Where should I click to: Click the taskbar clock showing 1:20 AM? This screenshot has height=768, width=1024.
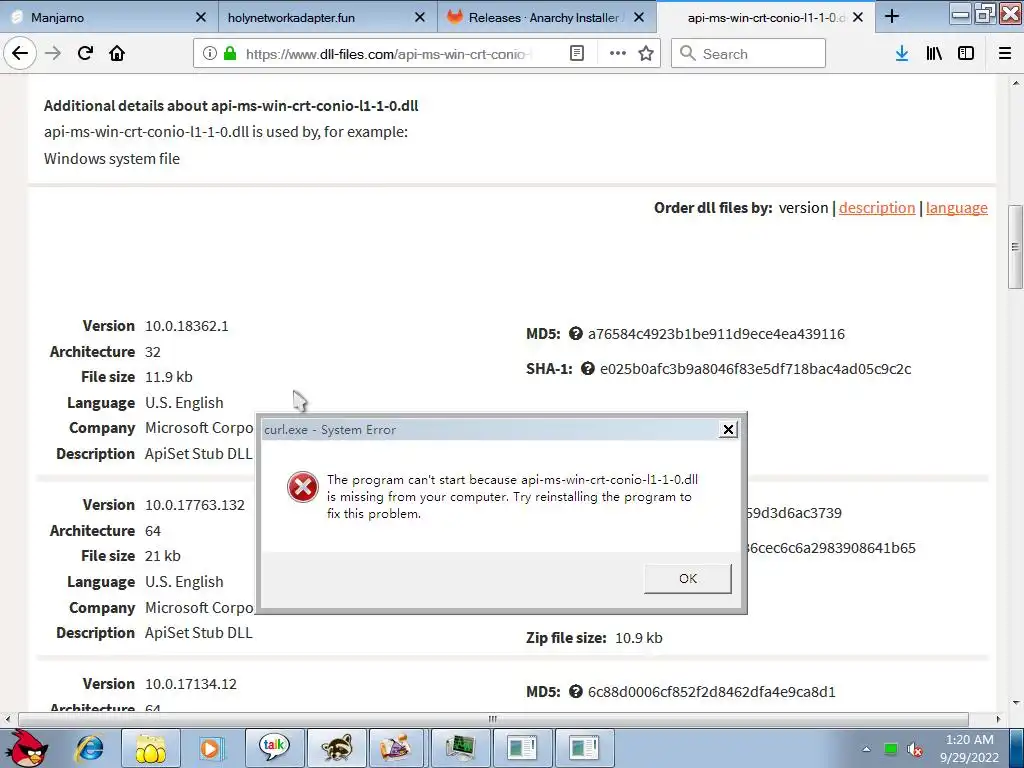969,748
